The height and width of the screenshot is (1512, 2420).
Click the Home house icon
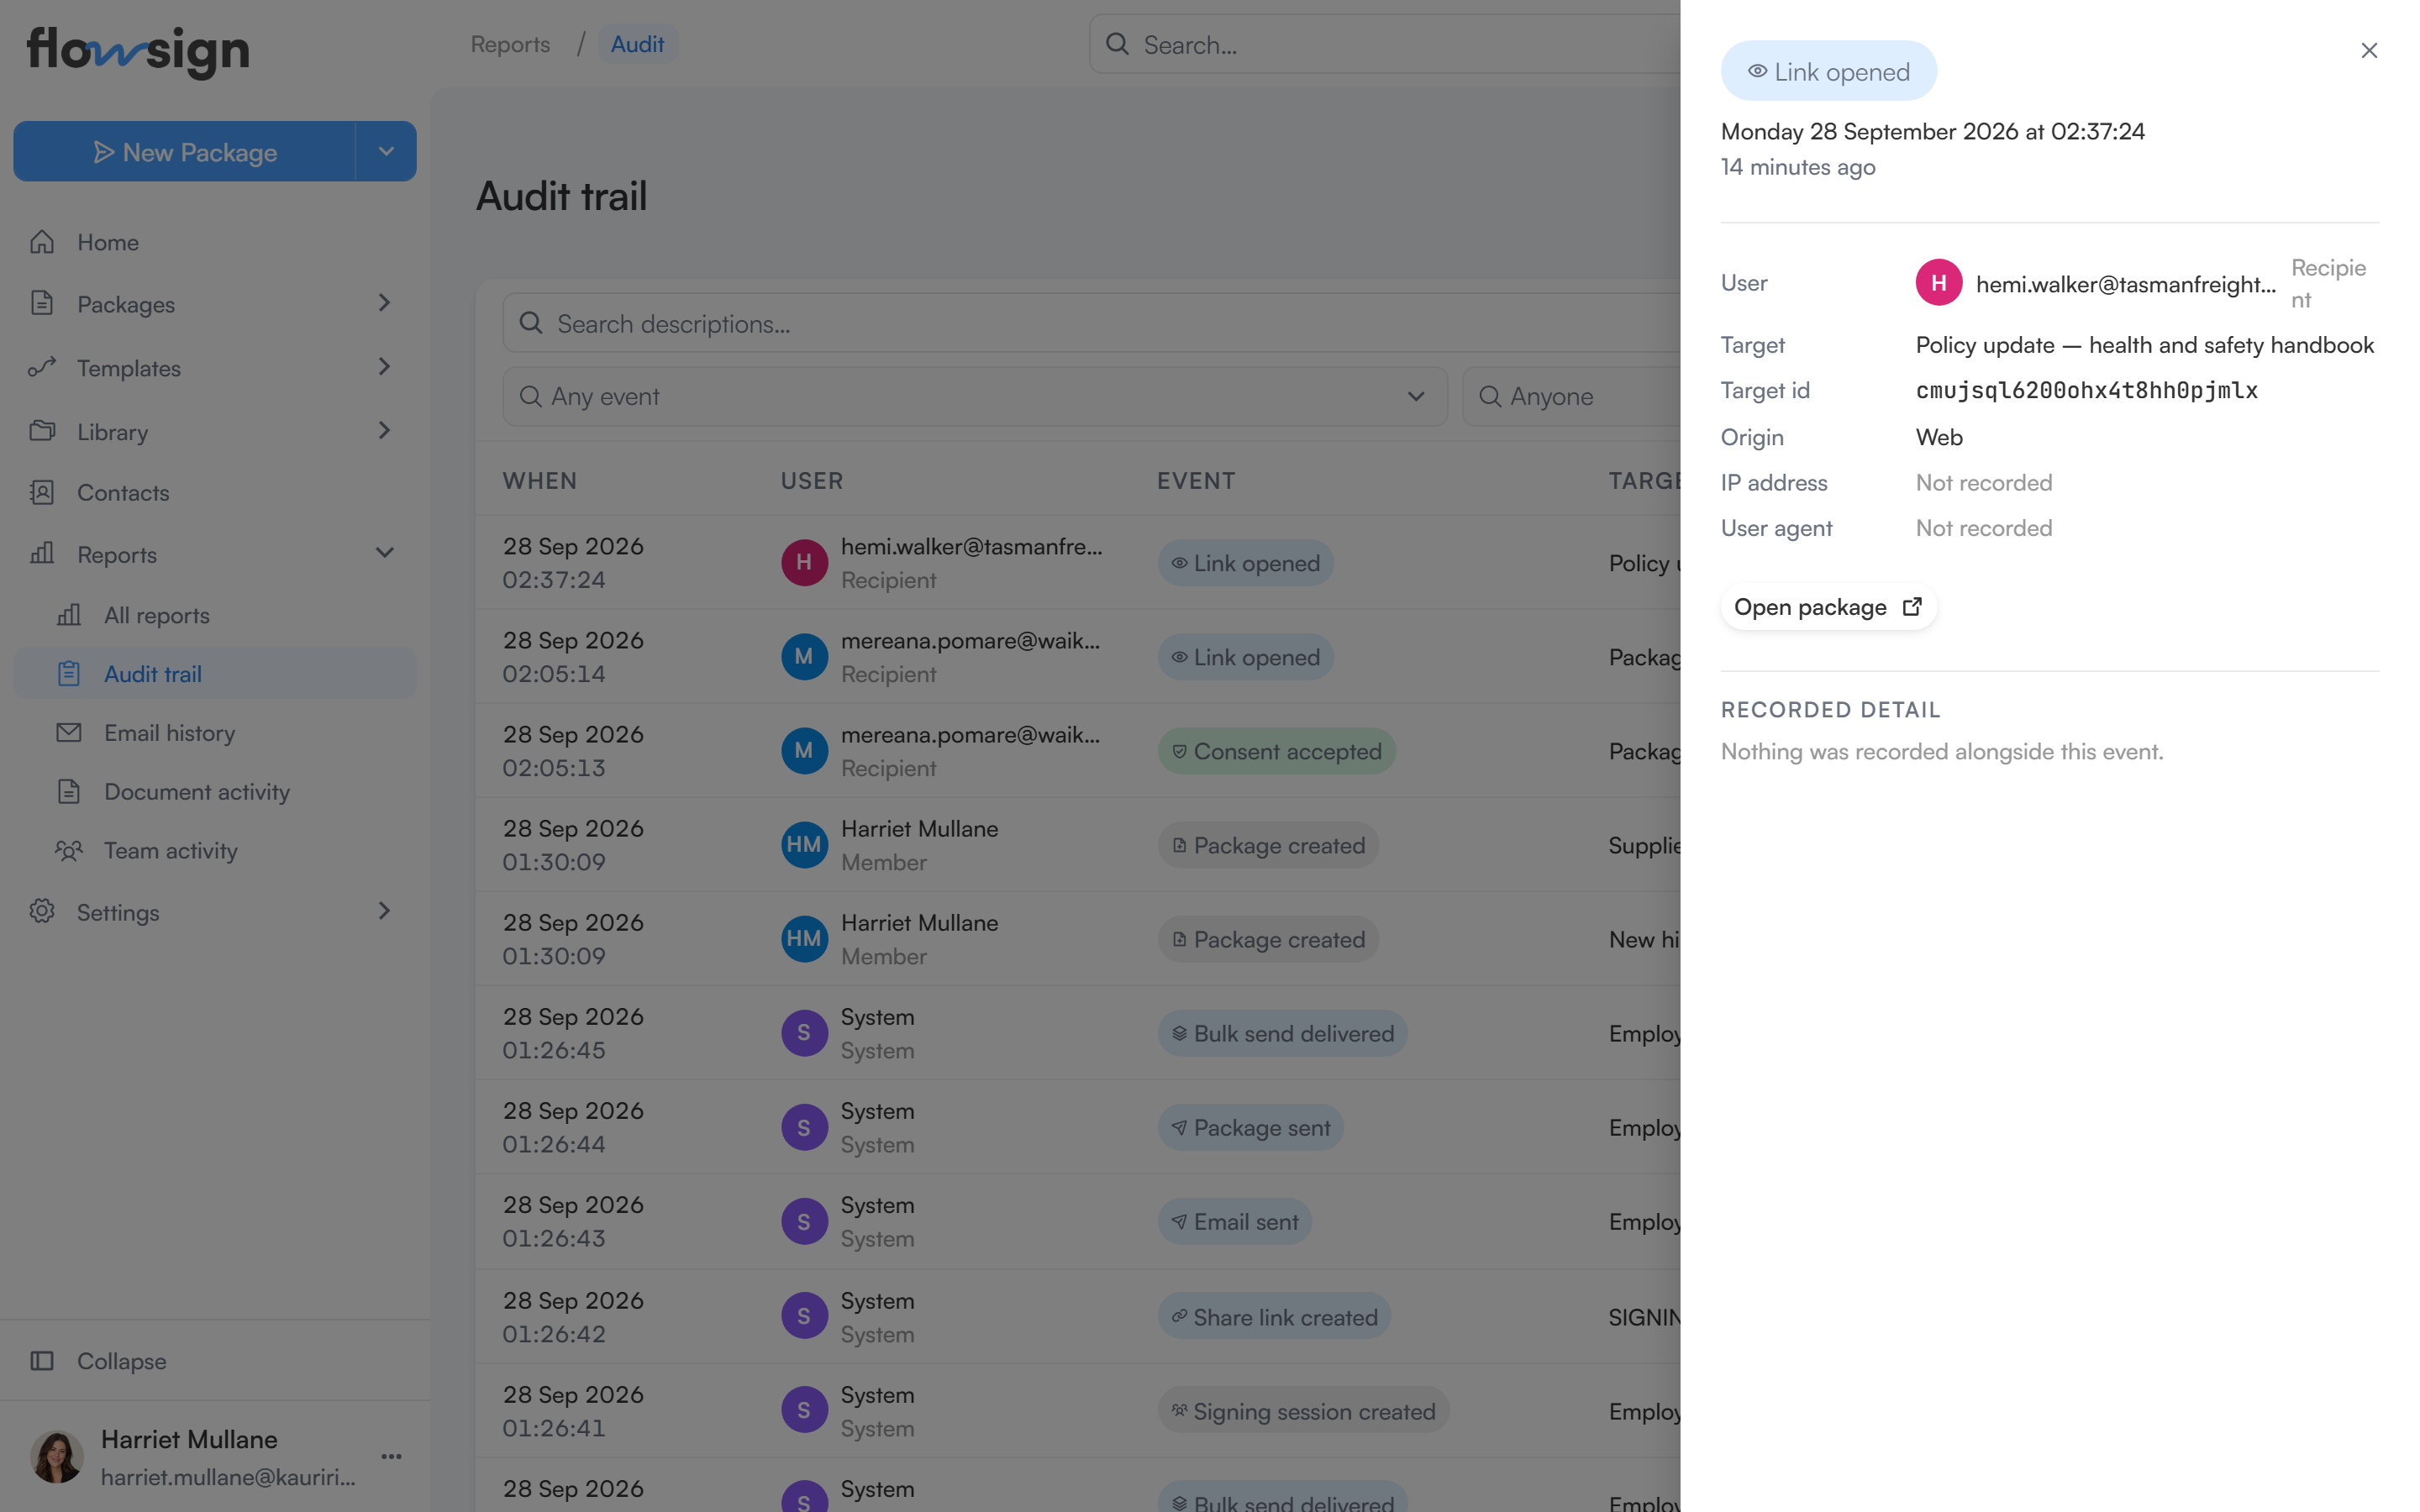pos(42,242)
